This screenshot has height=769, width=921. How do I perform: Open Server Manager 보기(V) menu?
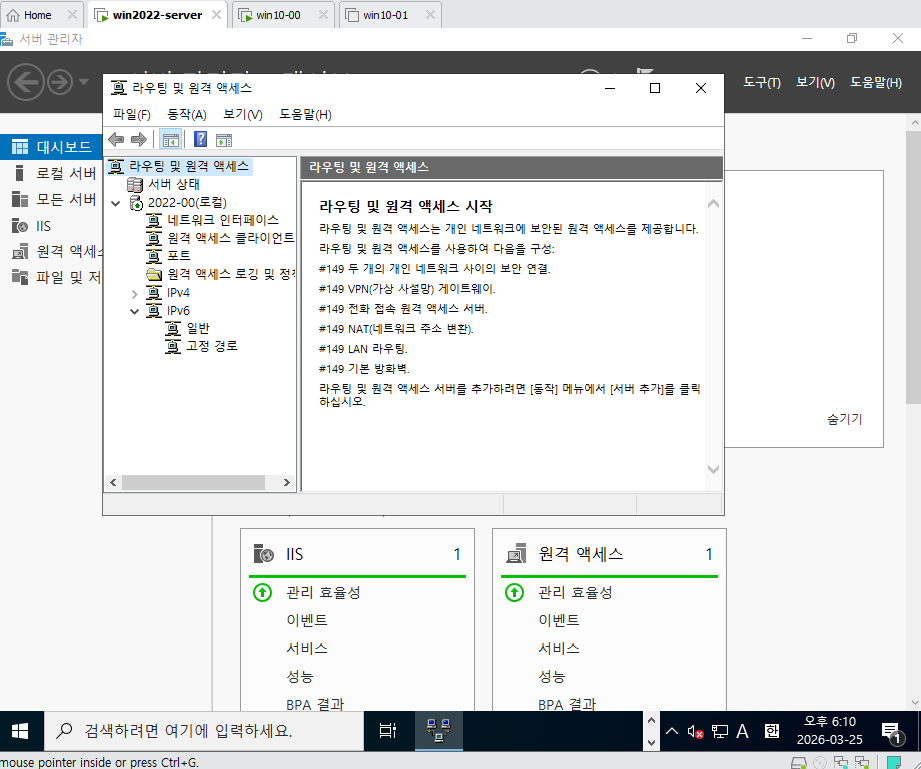click(815, 83)
